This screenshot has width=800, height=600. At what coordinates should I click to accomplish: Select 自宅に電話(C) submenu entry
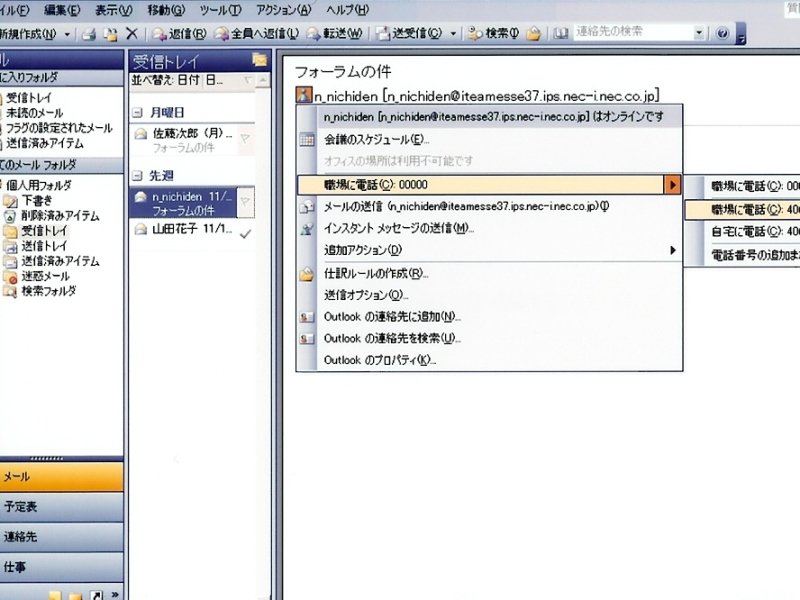coord(742,232)
